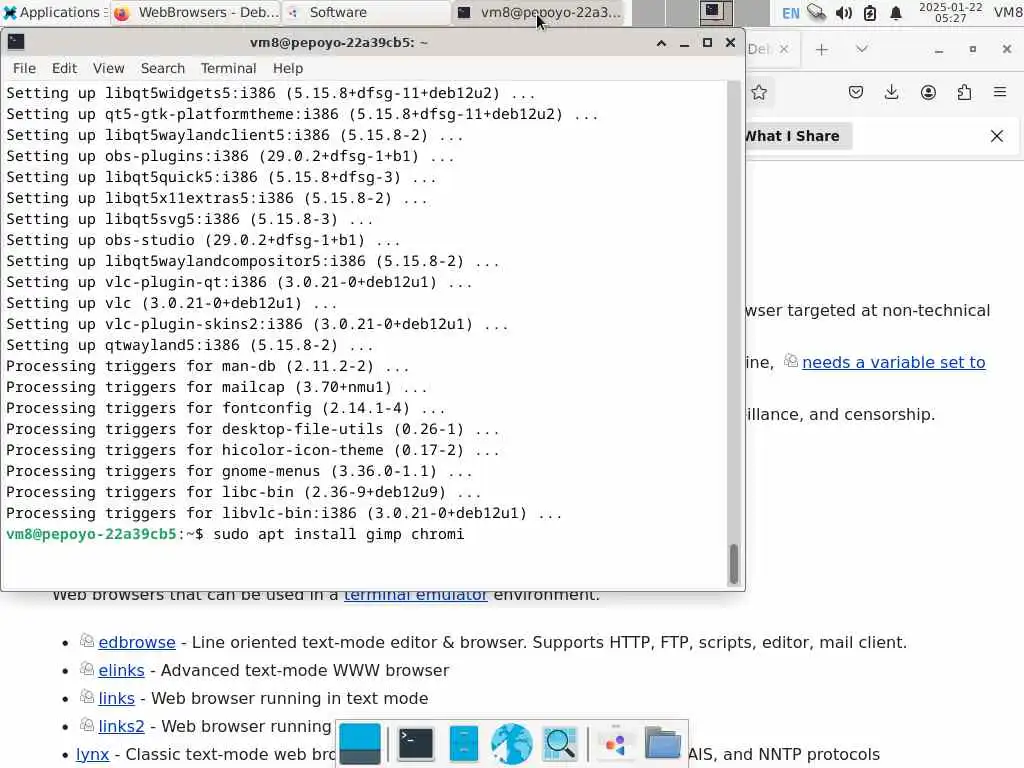Open the Firefox account icon
The width and height of the screenshot is (1024, 768).
coord(928,92)
